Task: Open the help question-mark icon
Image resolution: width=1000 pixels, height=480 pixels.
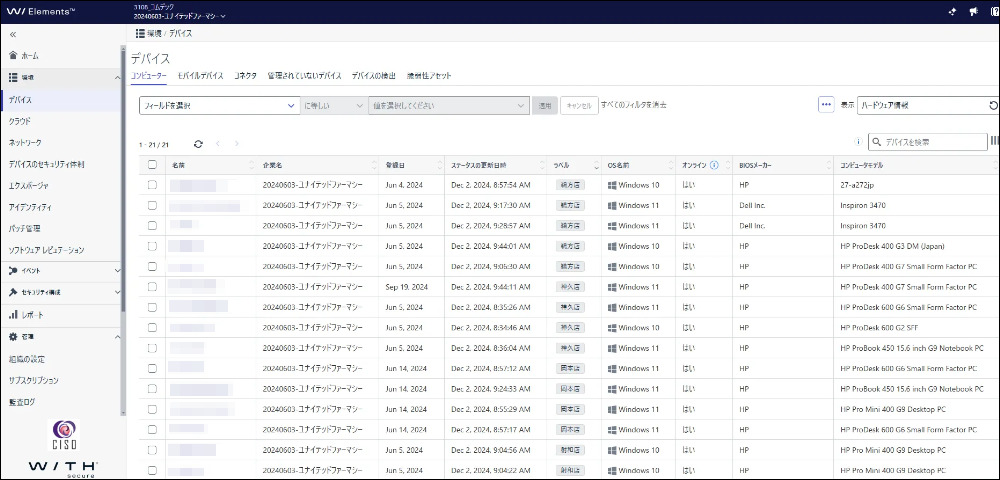Action: [x=994, y=11]
